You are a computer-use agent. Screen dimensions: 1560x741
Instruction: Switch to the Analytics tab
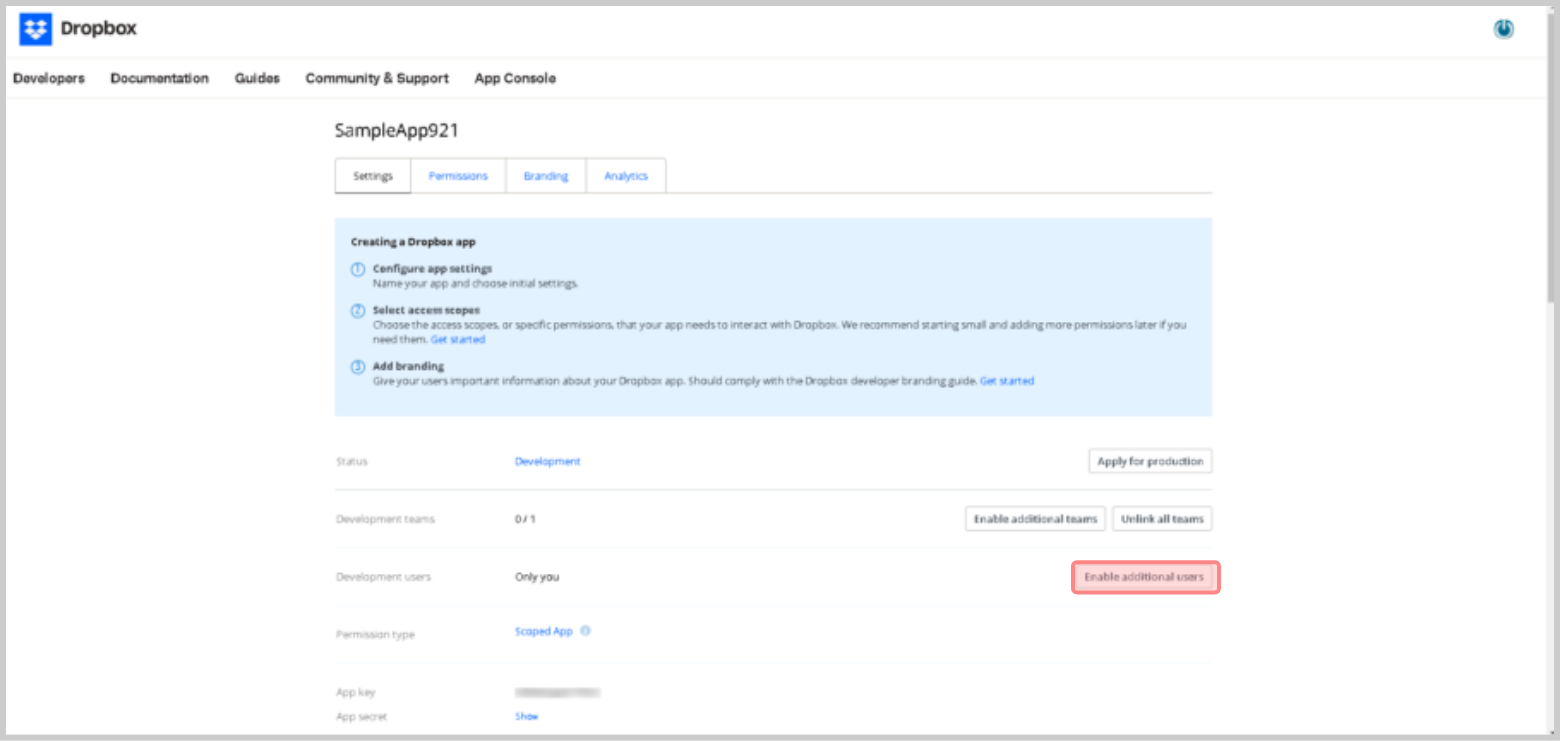point(626,176)
